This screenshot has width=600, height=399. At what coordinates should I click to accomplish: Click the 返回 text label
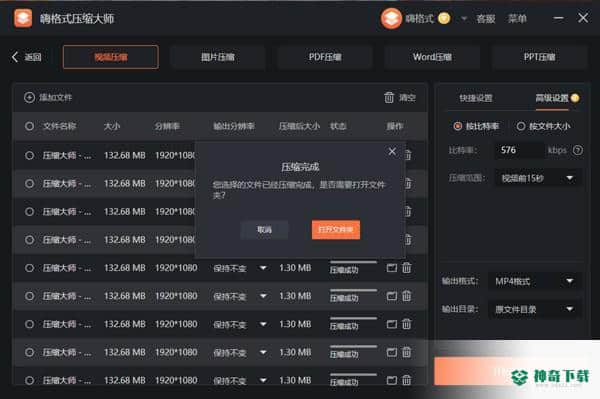click(x=33, y=57)
